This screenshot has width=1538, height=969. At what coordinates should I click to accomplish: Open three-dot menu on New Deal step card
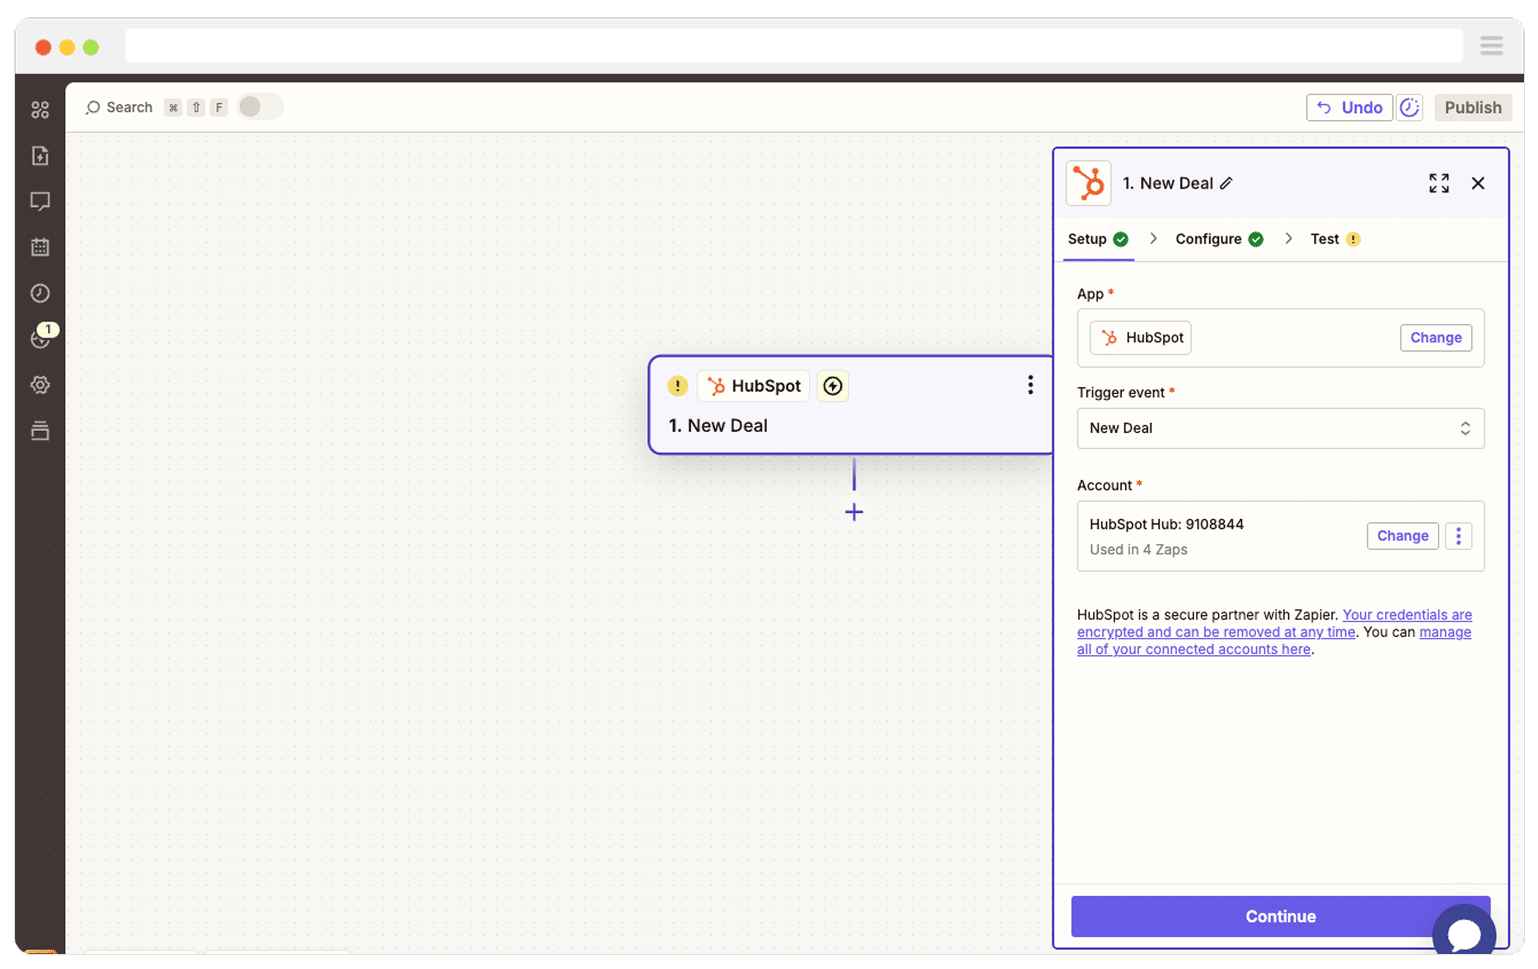click(1030, 386)
